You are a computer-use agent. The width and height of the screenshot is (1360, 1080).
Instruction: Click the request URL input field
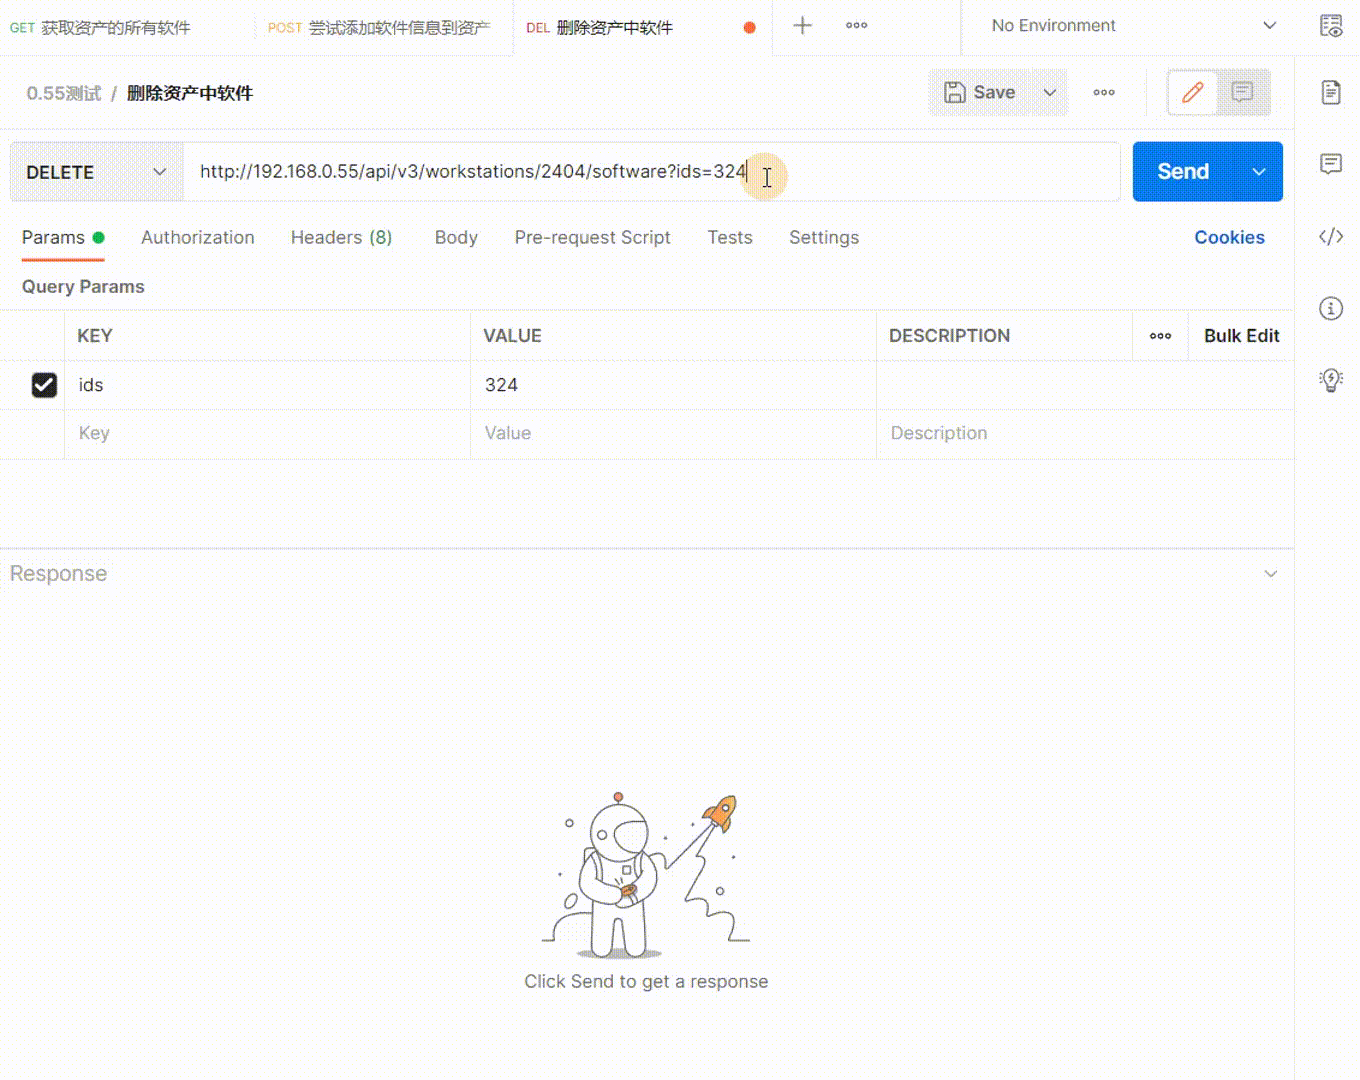[652, 172]
